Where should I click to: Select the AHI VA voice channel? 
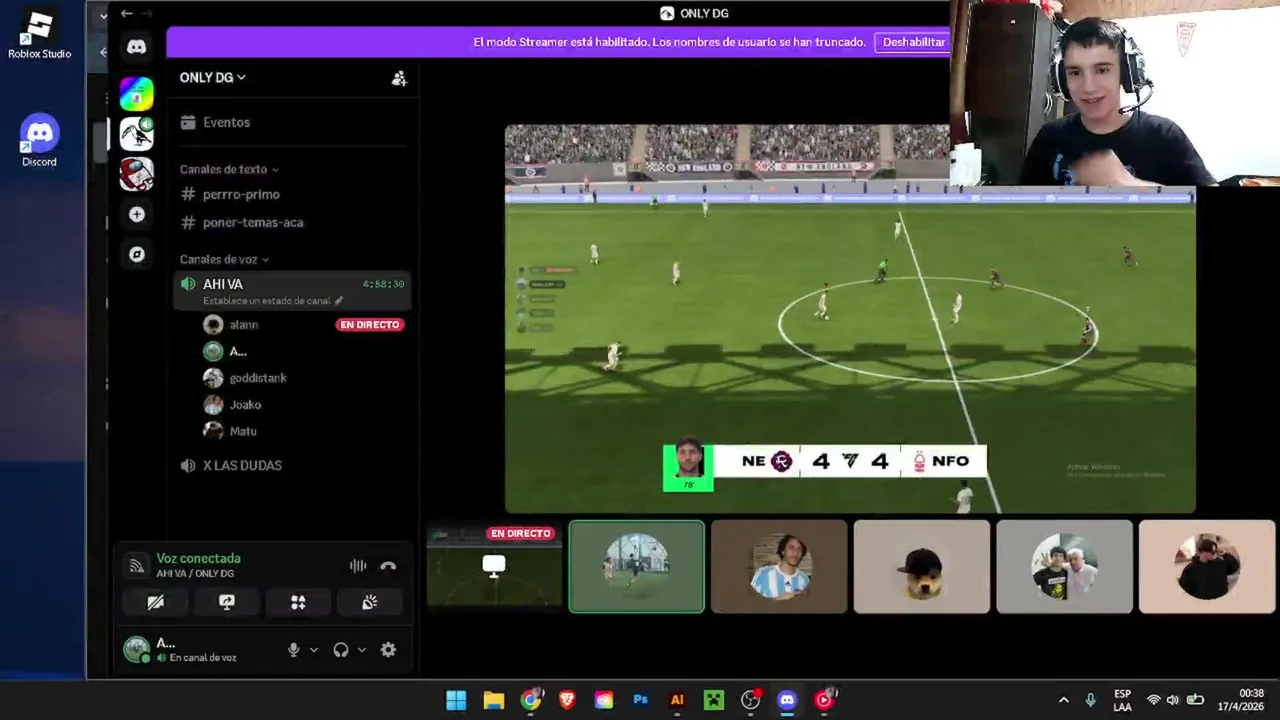291,290
